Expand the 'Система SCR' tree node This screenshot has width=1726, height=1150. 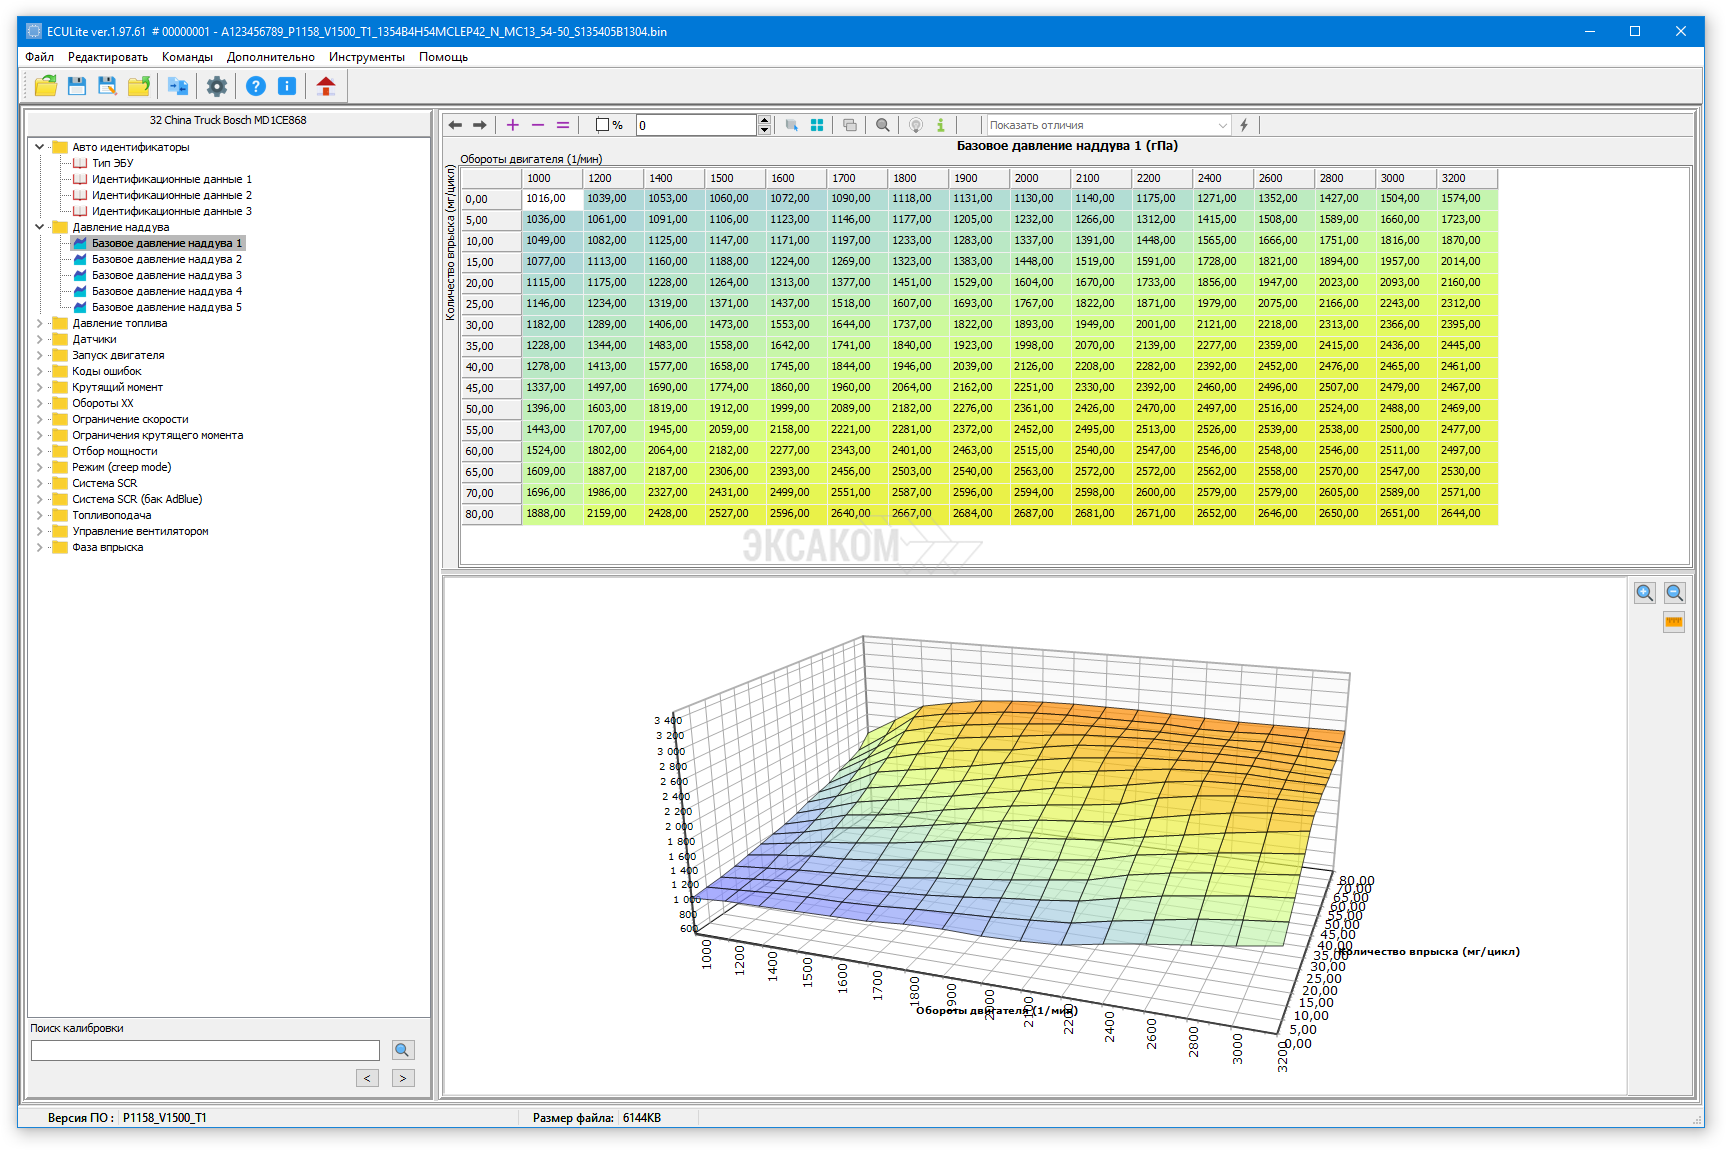pyautogui.click(x=40, y=483)
